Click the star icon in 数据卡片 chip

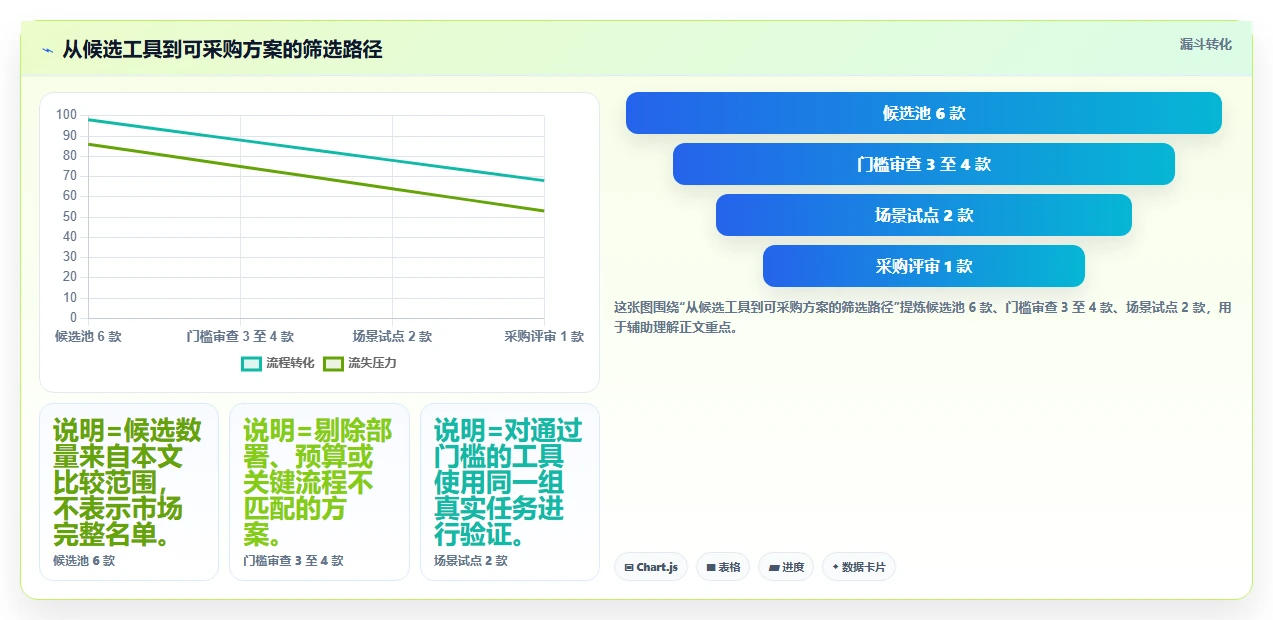point(835,567)
